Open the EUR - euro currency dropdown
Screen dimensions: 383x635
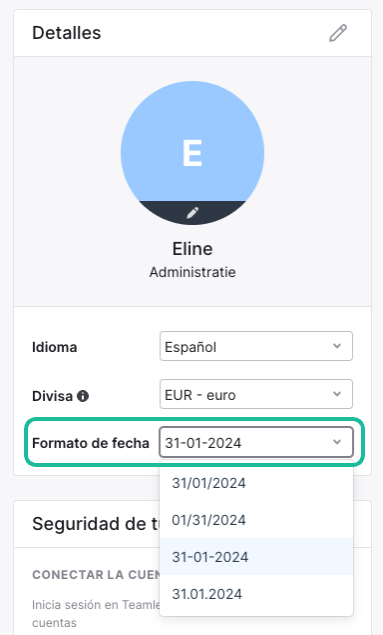256,394
